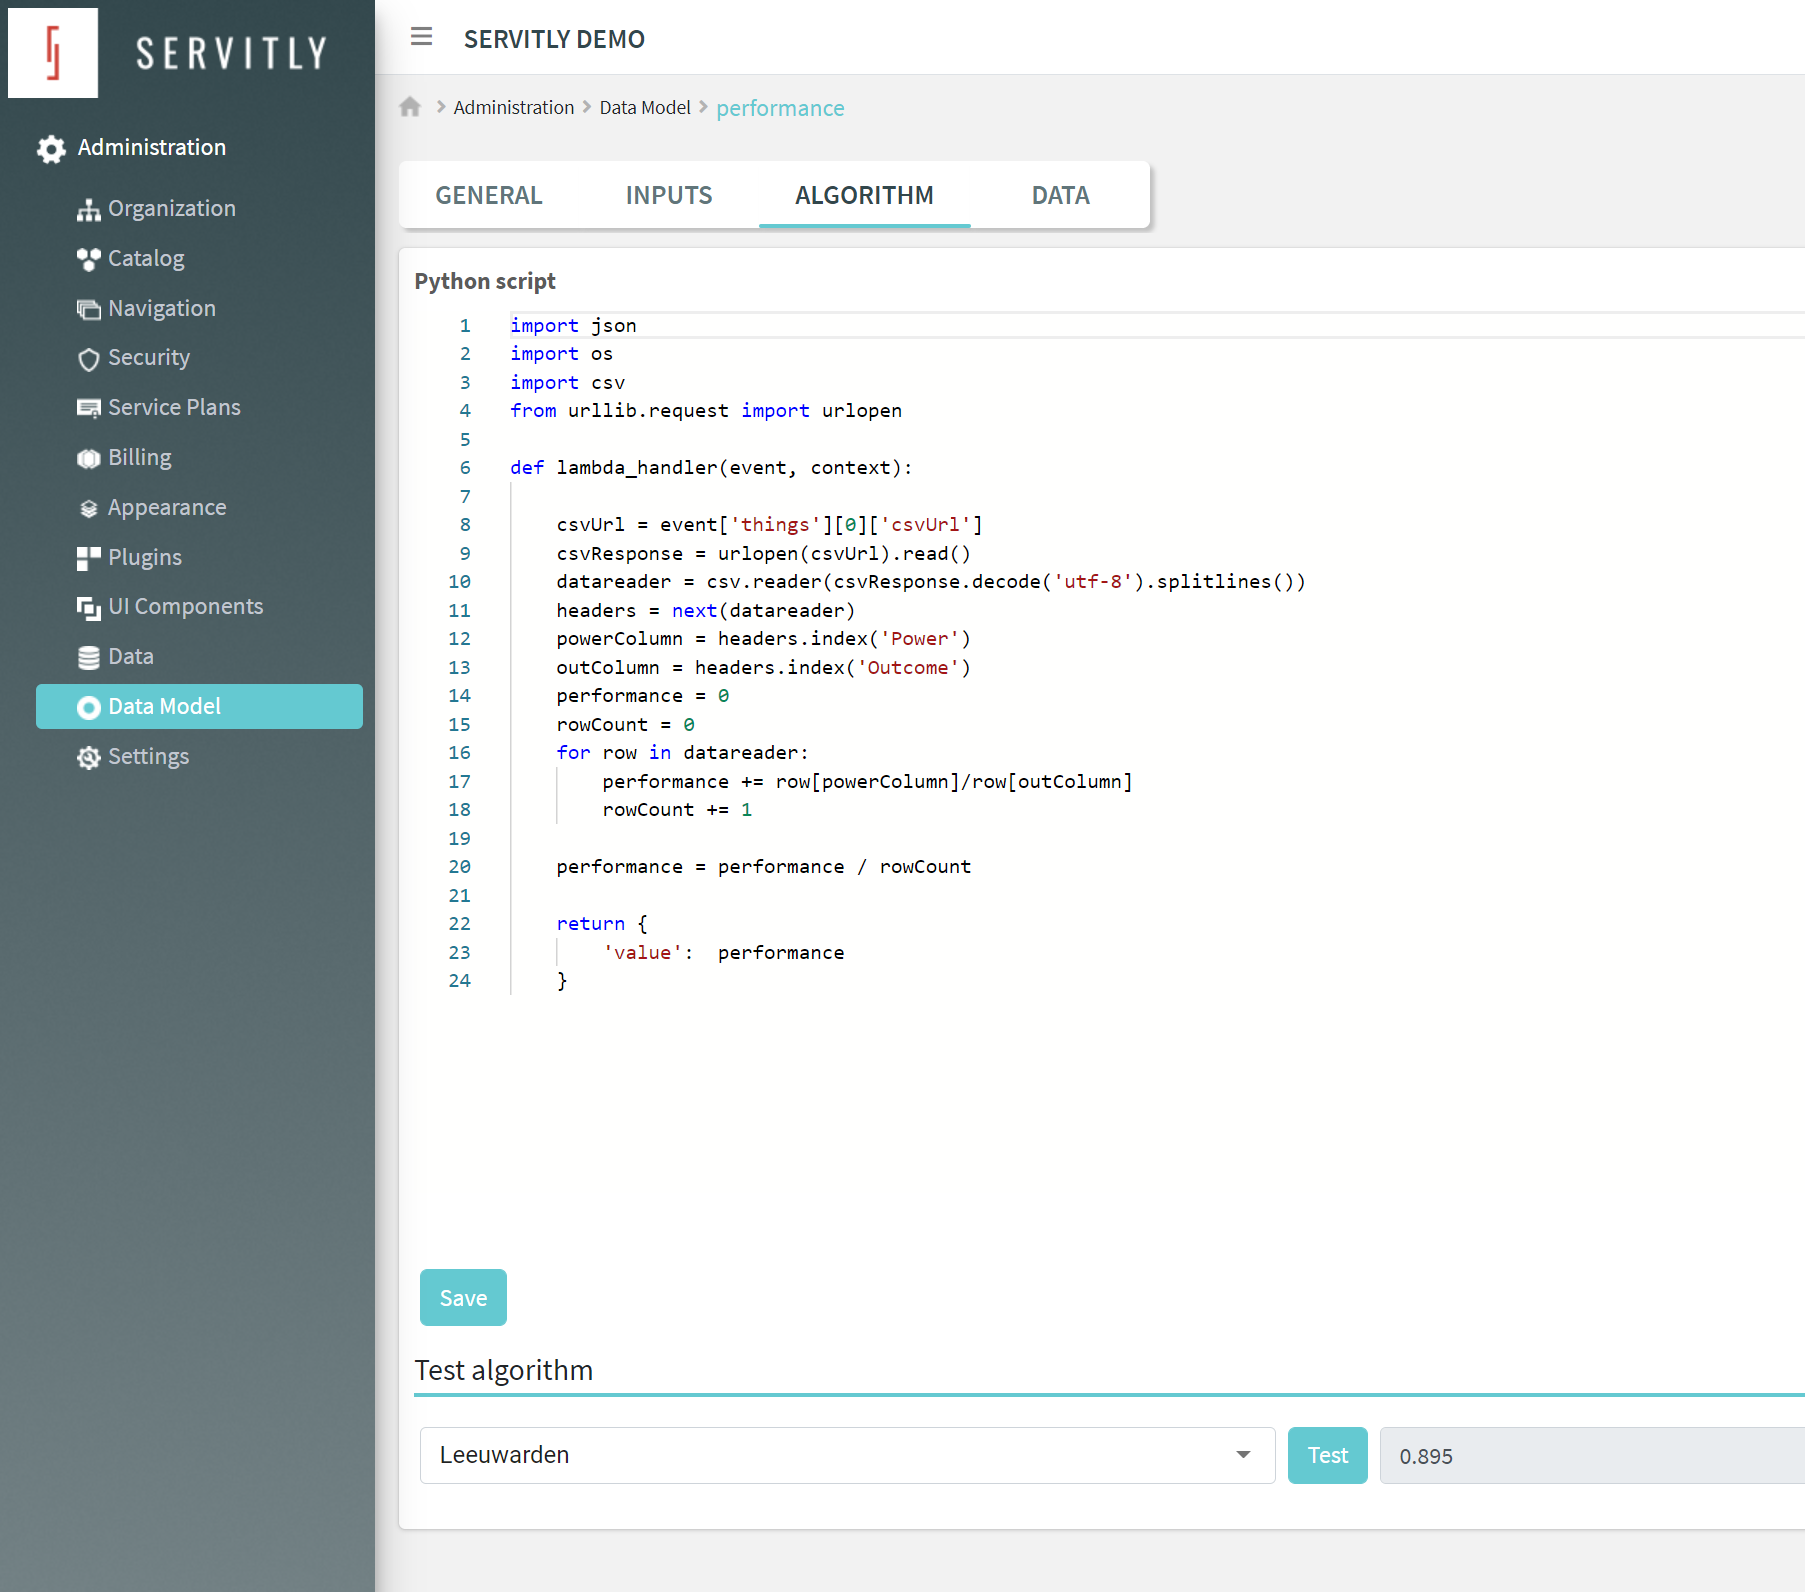1805x1592 pixels.
Task: Switch to the INPUTS tab
Action: point(669,195)
